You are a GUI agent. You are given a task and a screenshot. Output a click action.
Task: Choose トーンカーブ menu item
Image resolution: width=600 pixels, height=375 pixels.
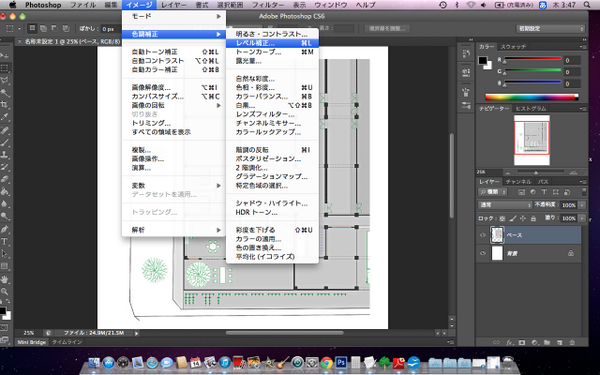pyautogui.click(x=272, y=52)
